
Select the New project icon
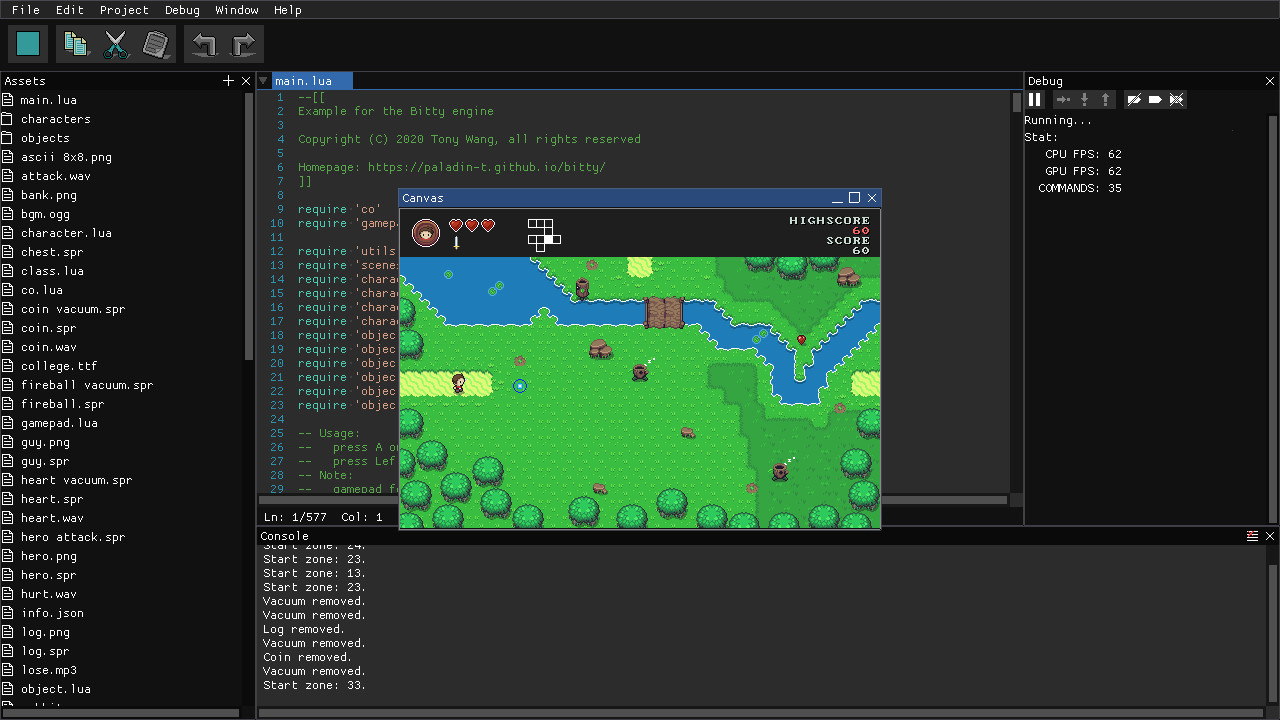[x=27, y=43]
